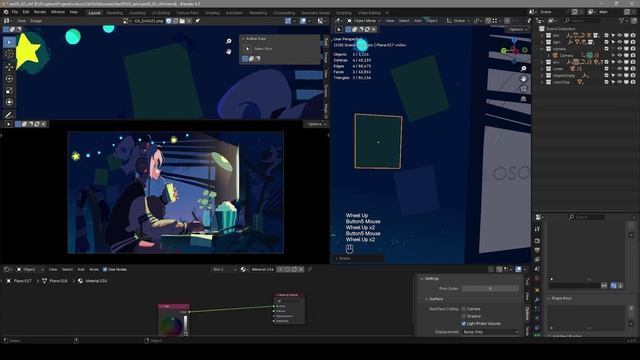The height and width of the screenshot is (360, 640).
Task: Open the Image menu in image editor header
Action: (x=36, y=20)
